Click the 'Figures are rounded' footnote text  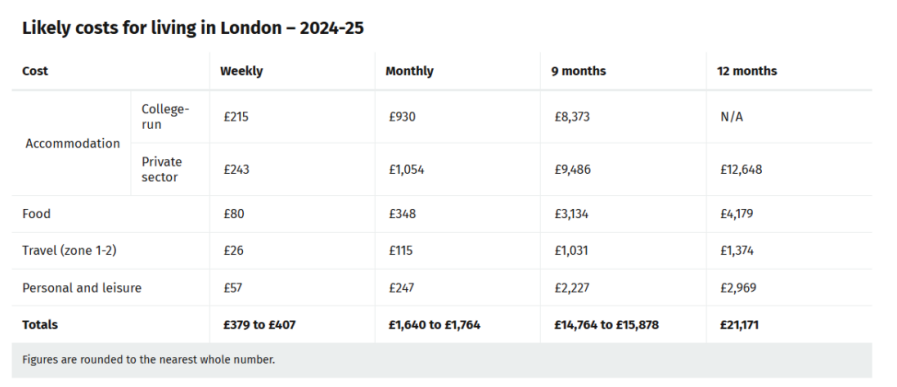pyautogui.click(x=149, y=360)
